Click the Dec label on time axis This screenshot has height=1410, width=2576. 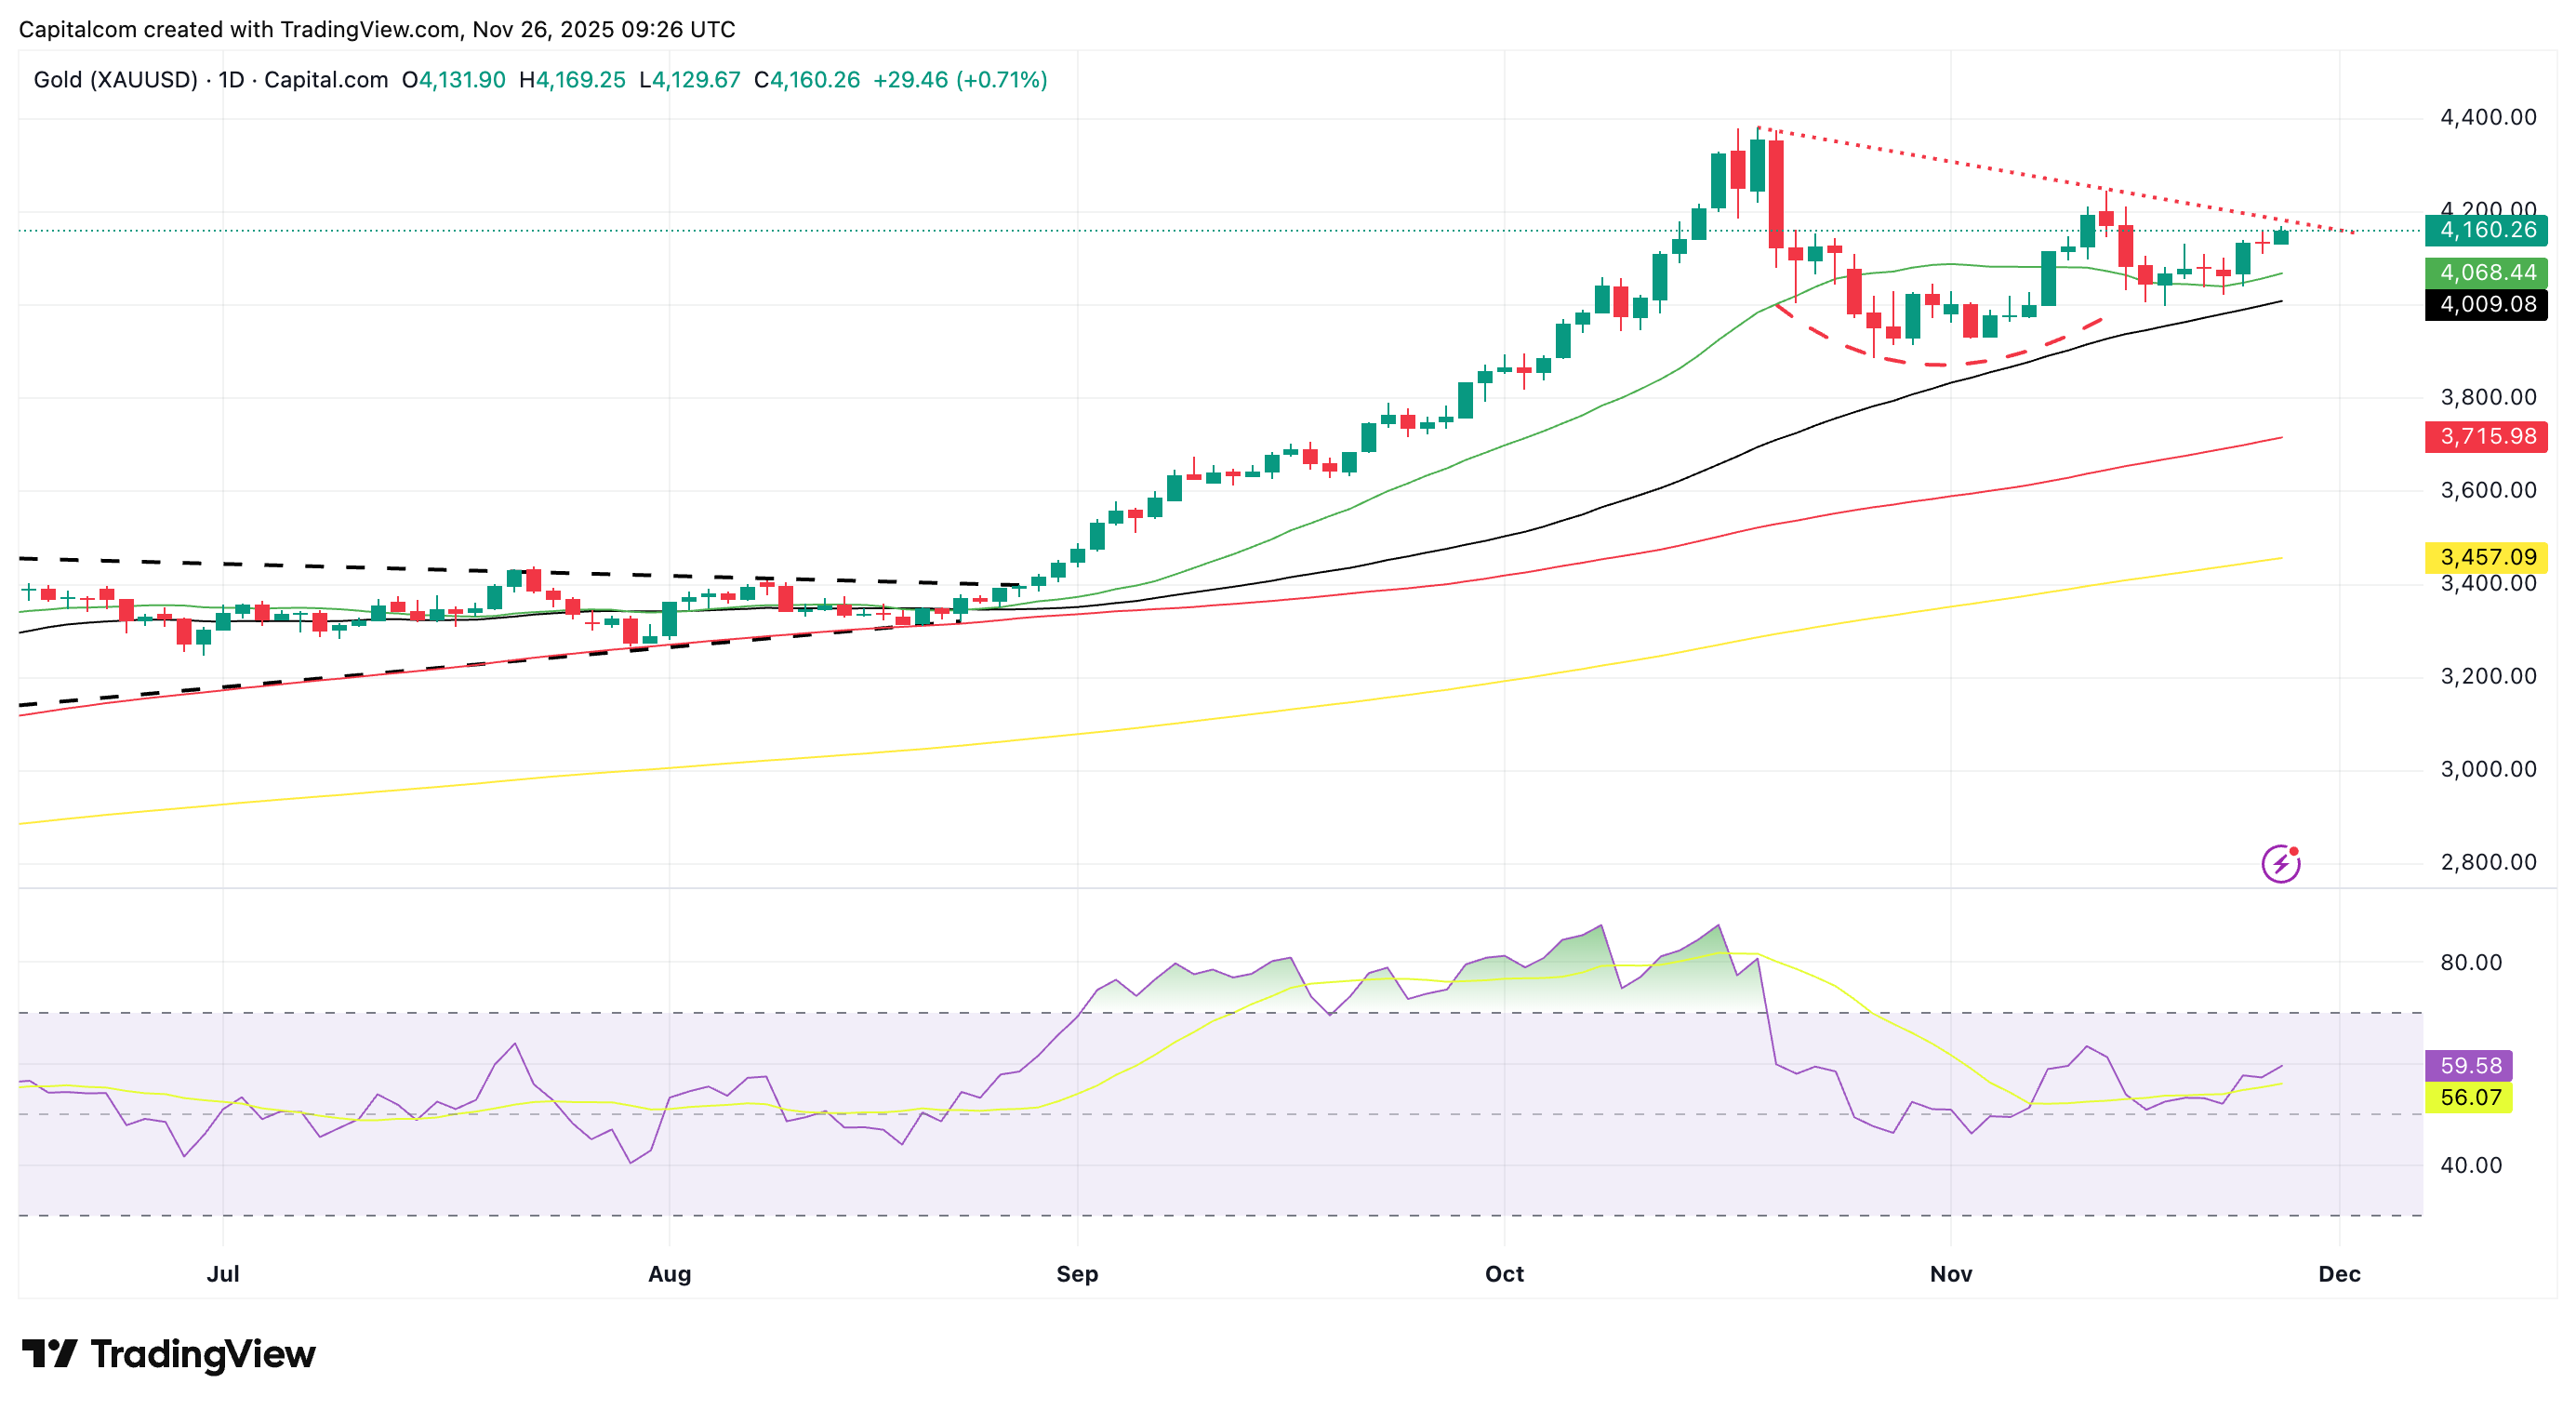(2339, 1273)
